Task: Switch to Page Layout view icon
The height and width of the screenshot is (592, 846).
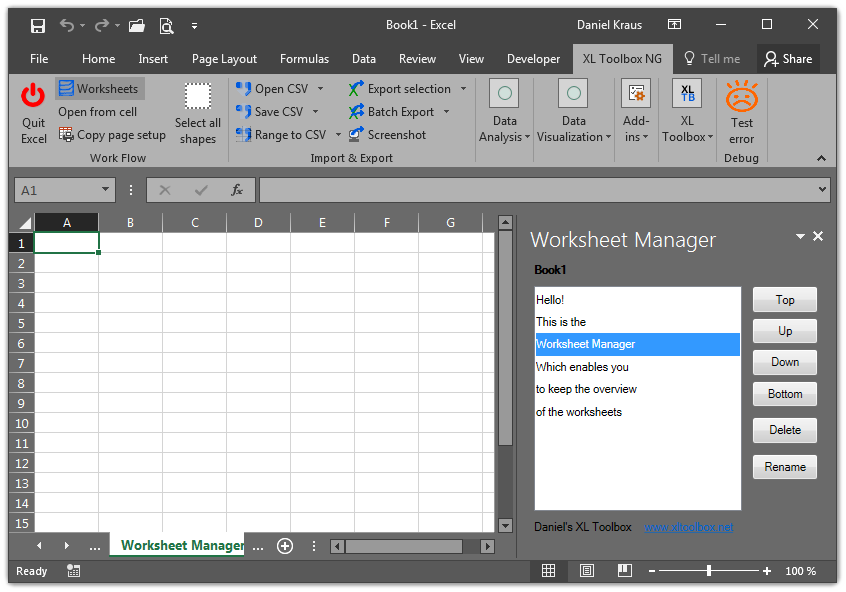Action: 586,570
